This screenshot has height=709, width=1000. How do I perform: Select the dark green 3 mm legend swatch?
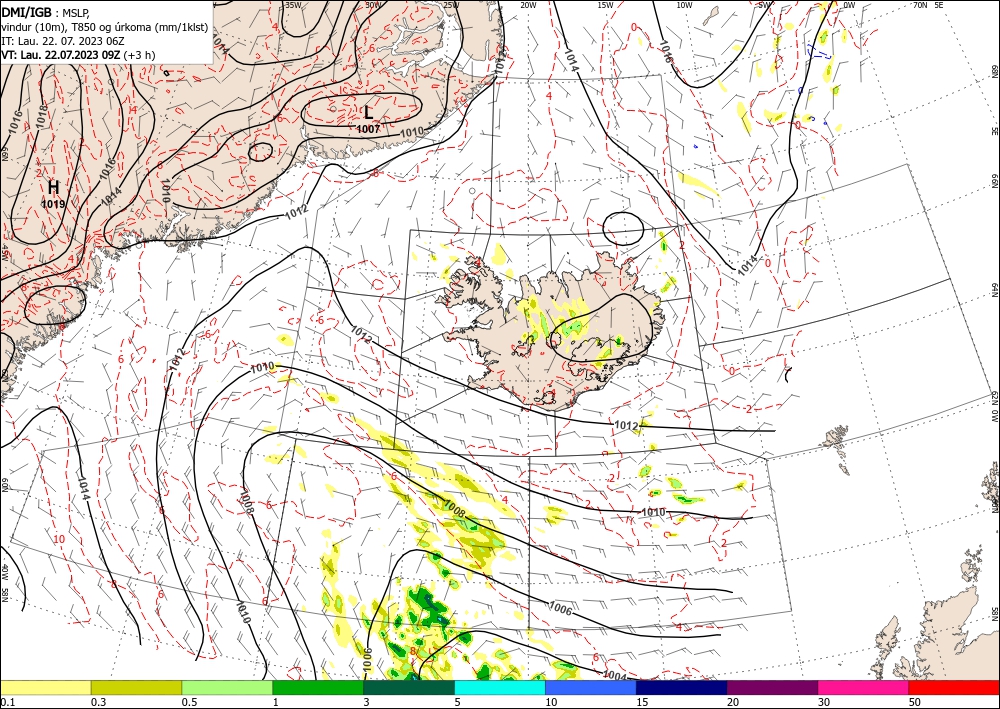(409, 687)
